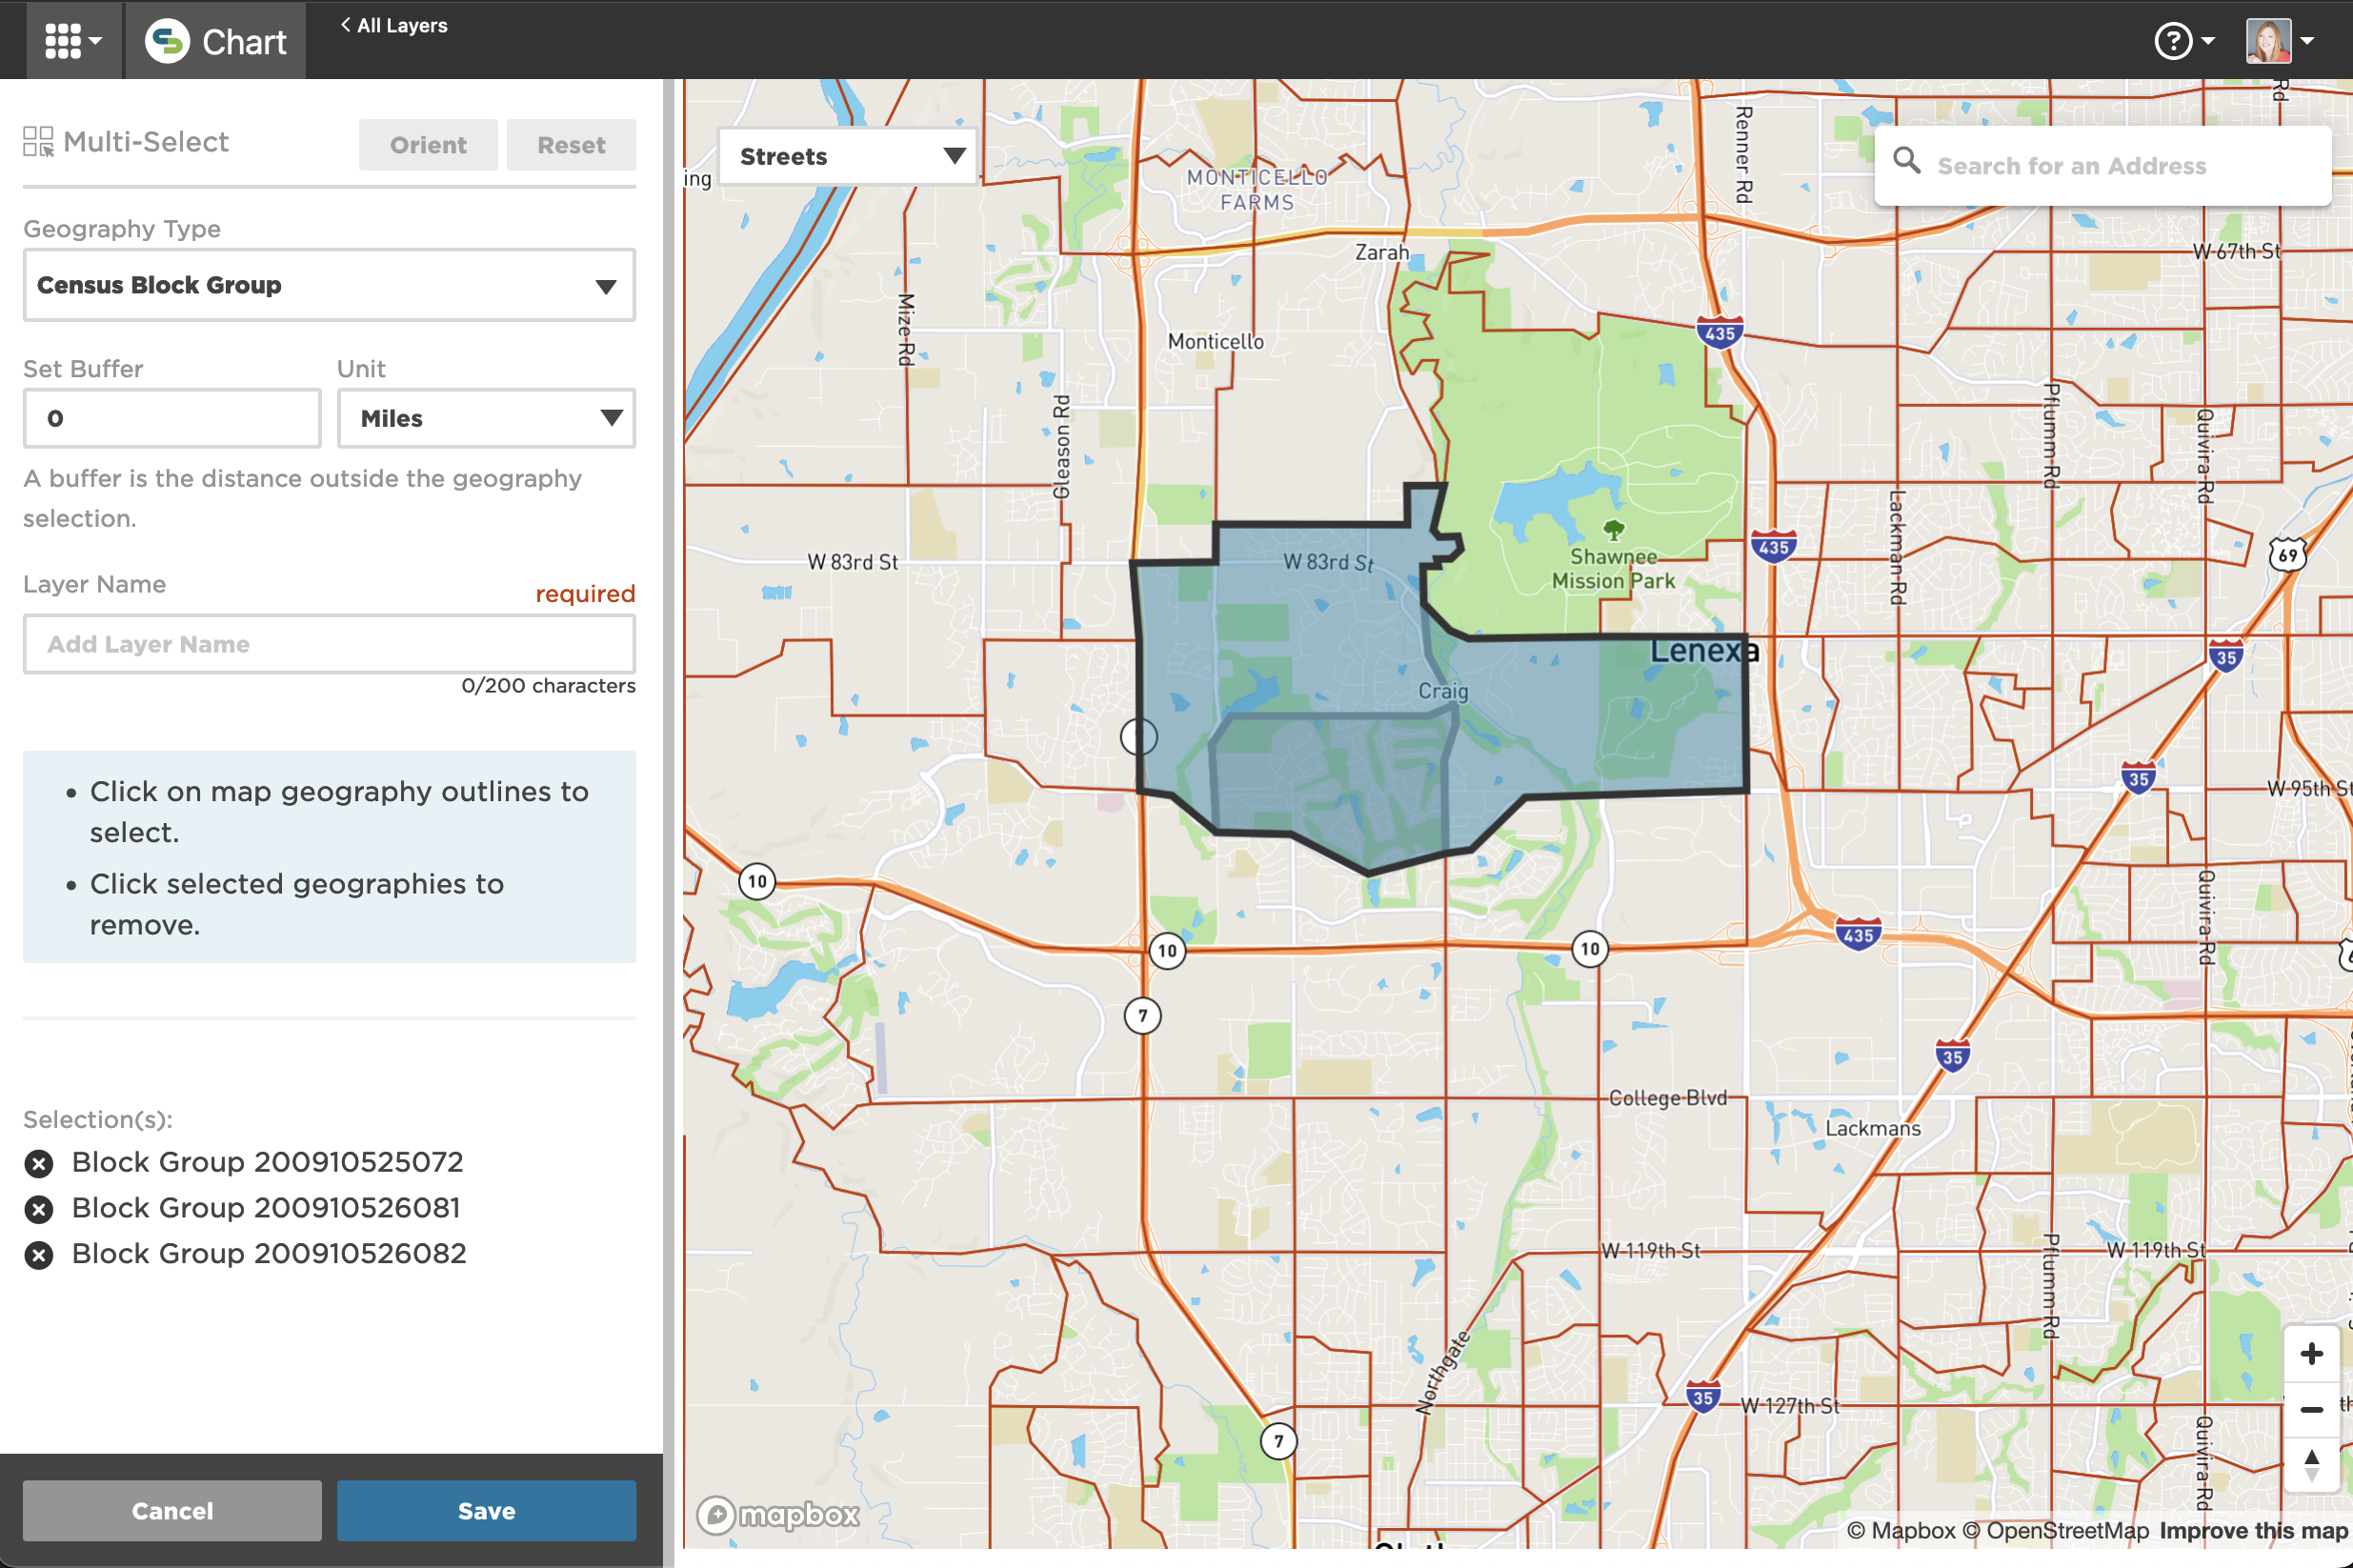This screenshot has width=2353, height=1568.
Task: Click the Cancel button
Action: tap(172, 1510)
